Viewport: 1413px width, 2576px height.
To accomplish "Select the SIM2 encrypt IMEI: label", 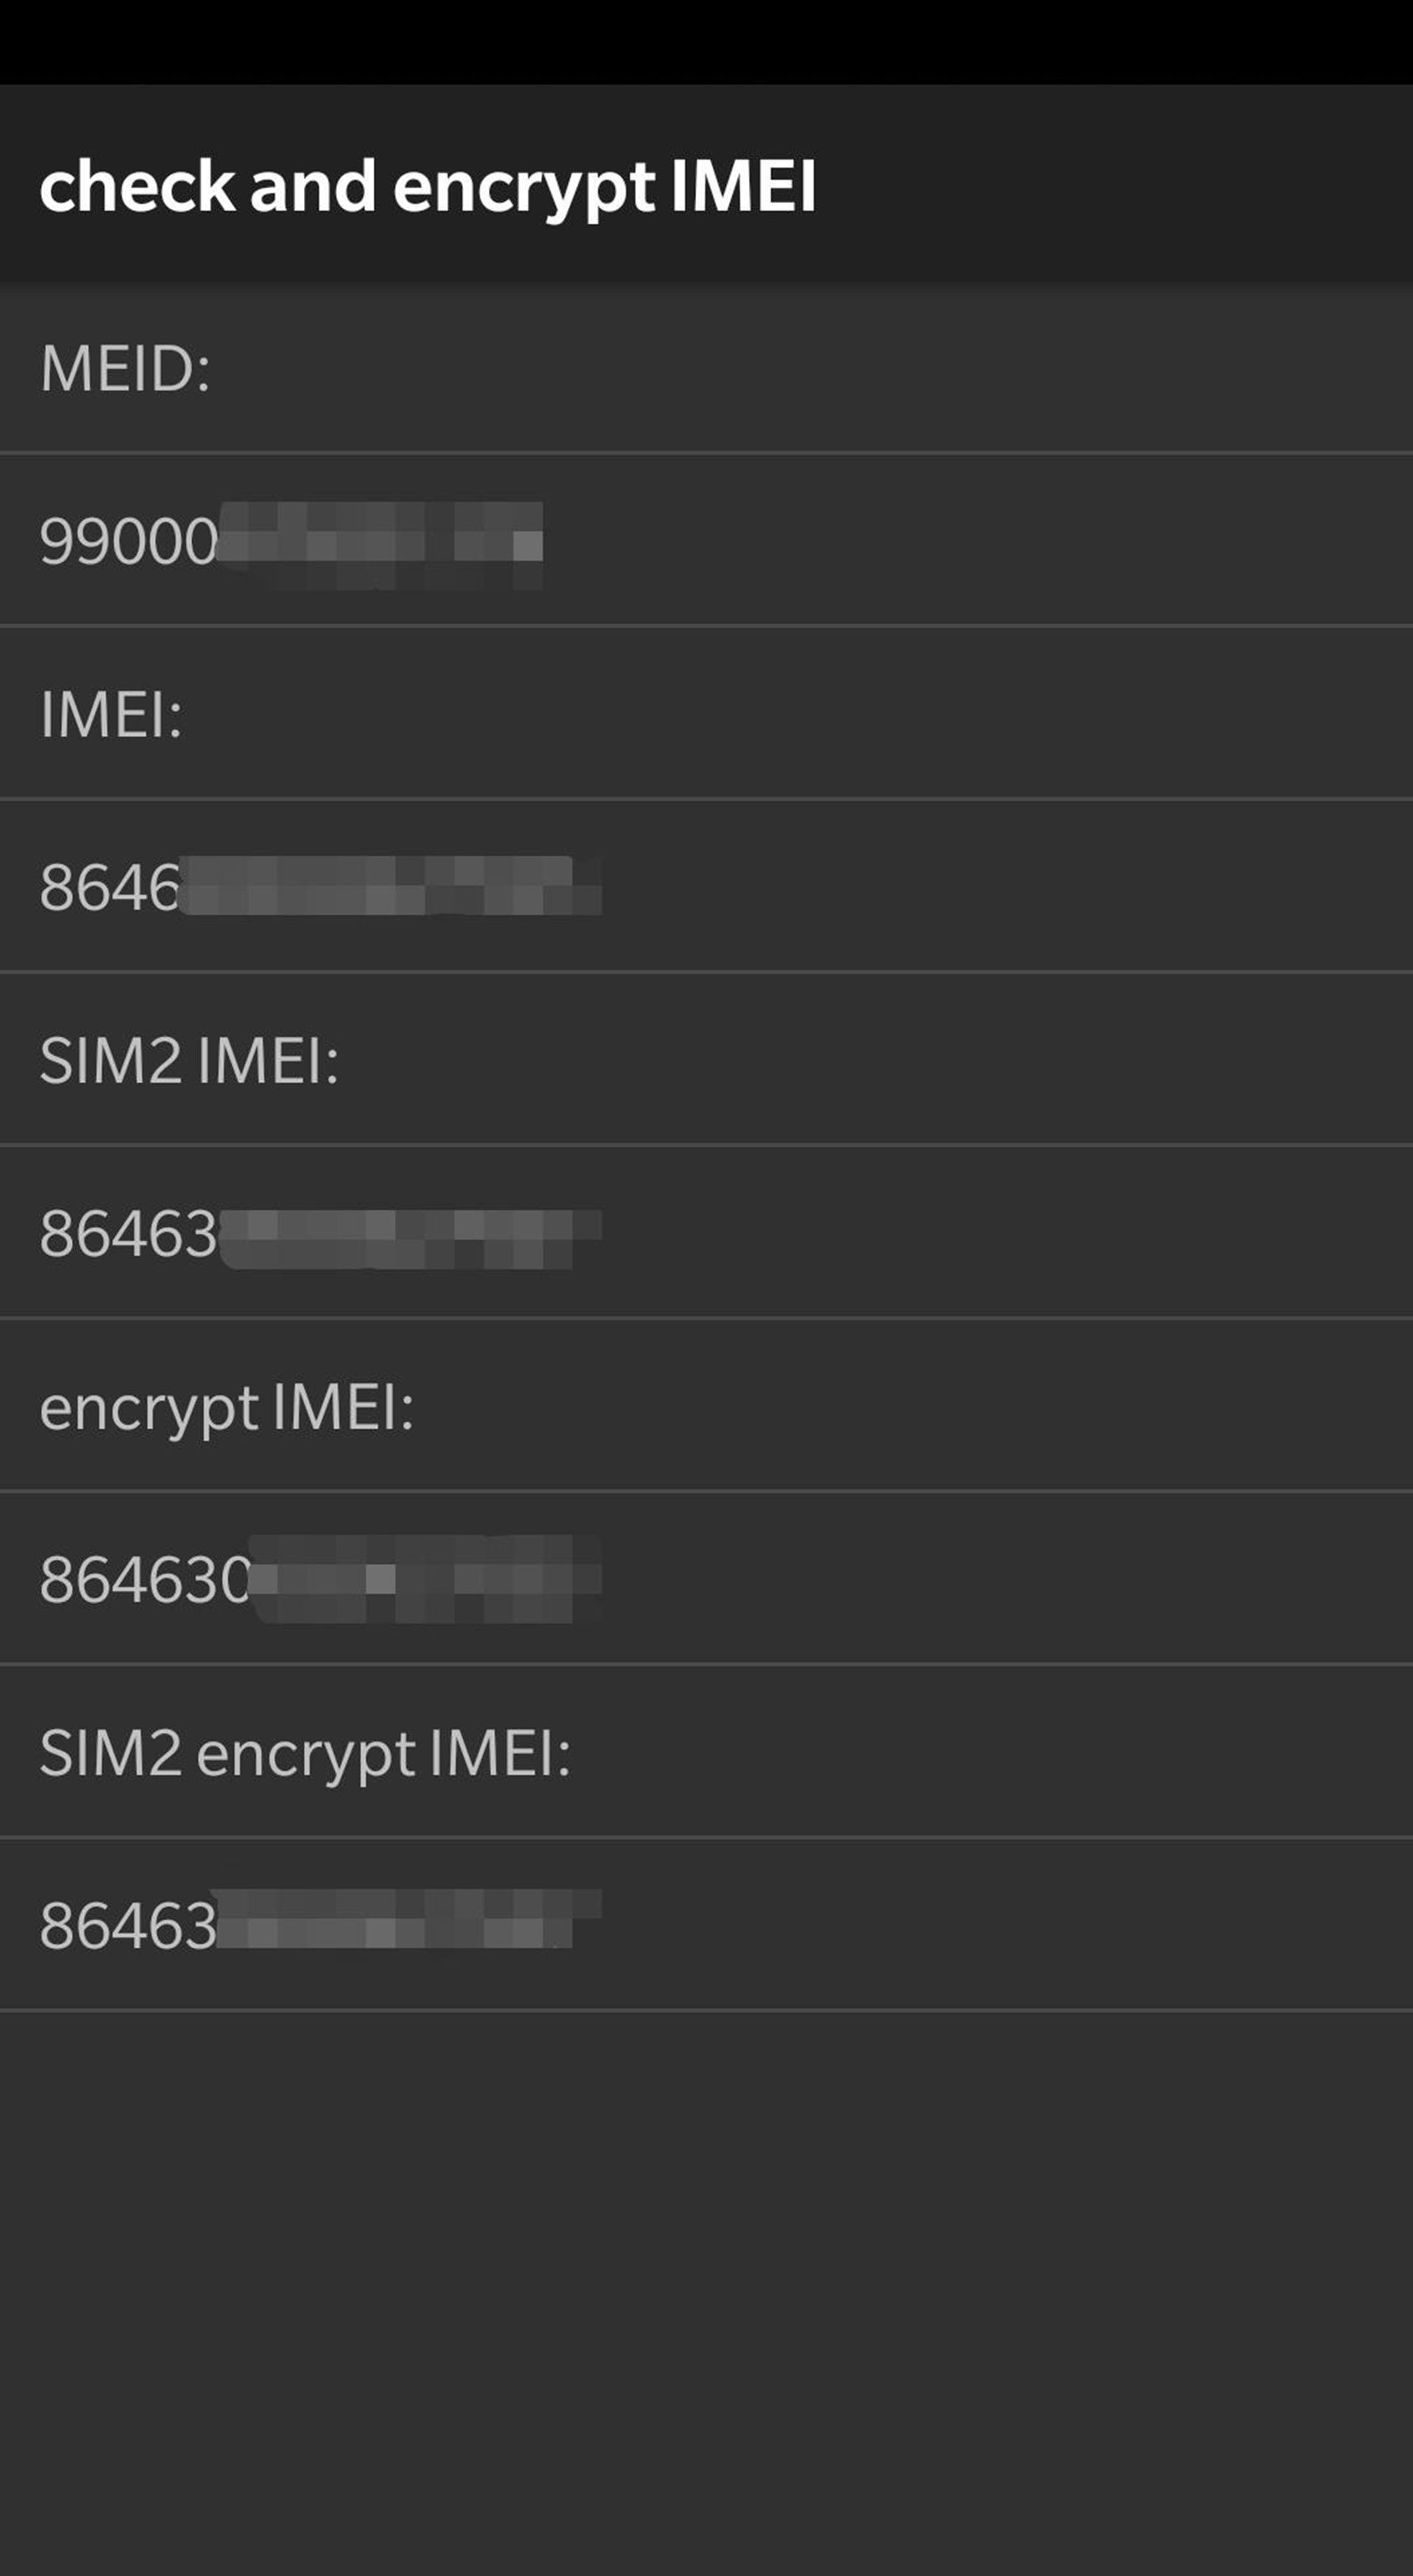I will 305,1754.
